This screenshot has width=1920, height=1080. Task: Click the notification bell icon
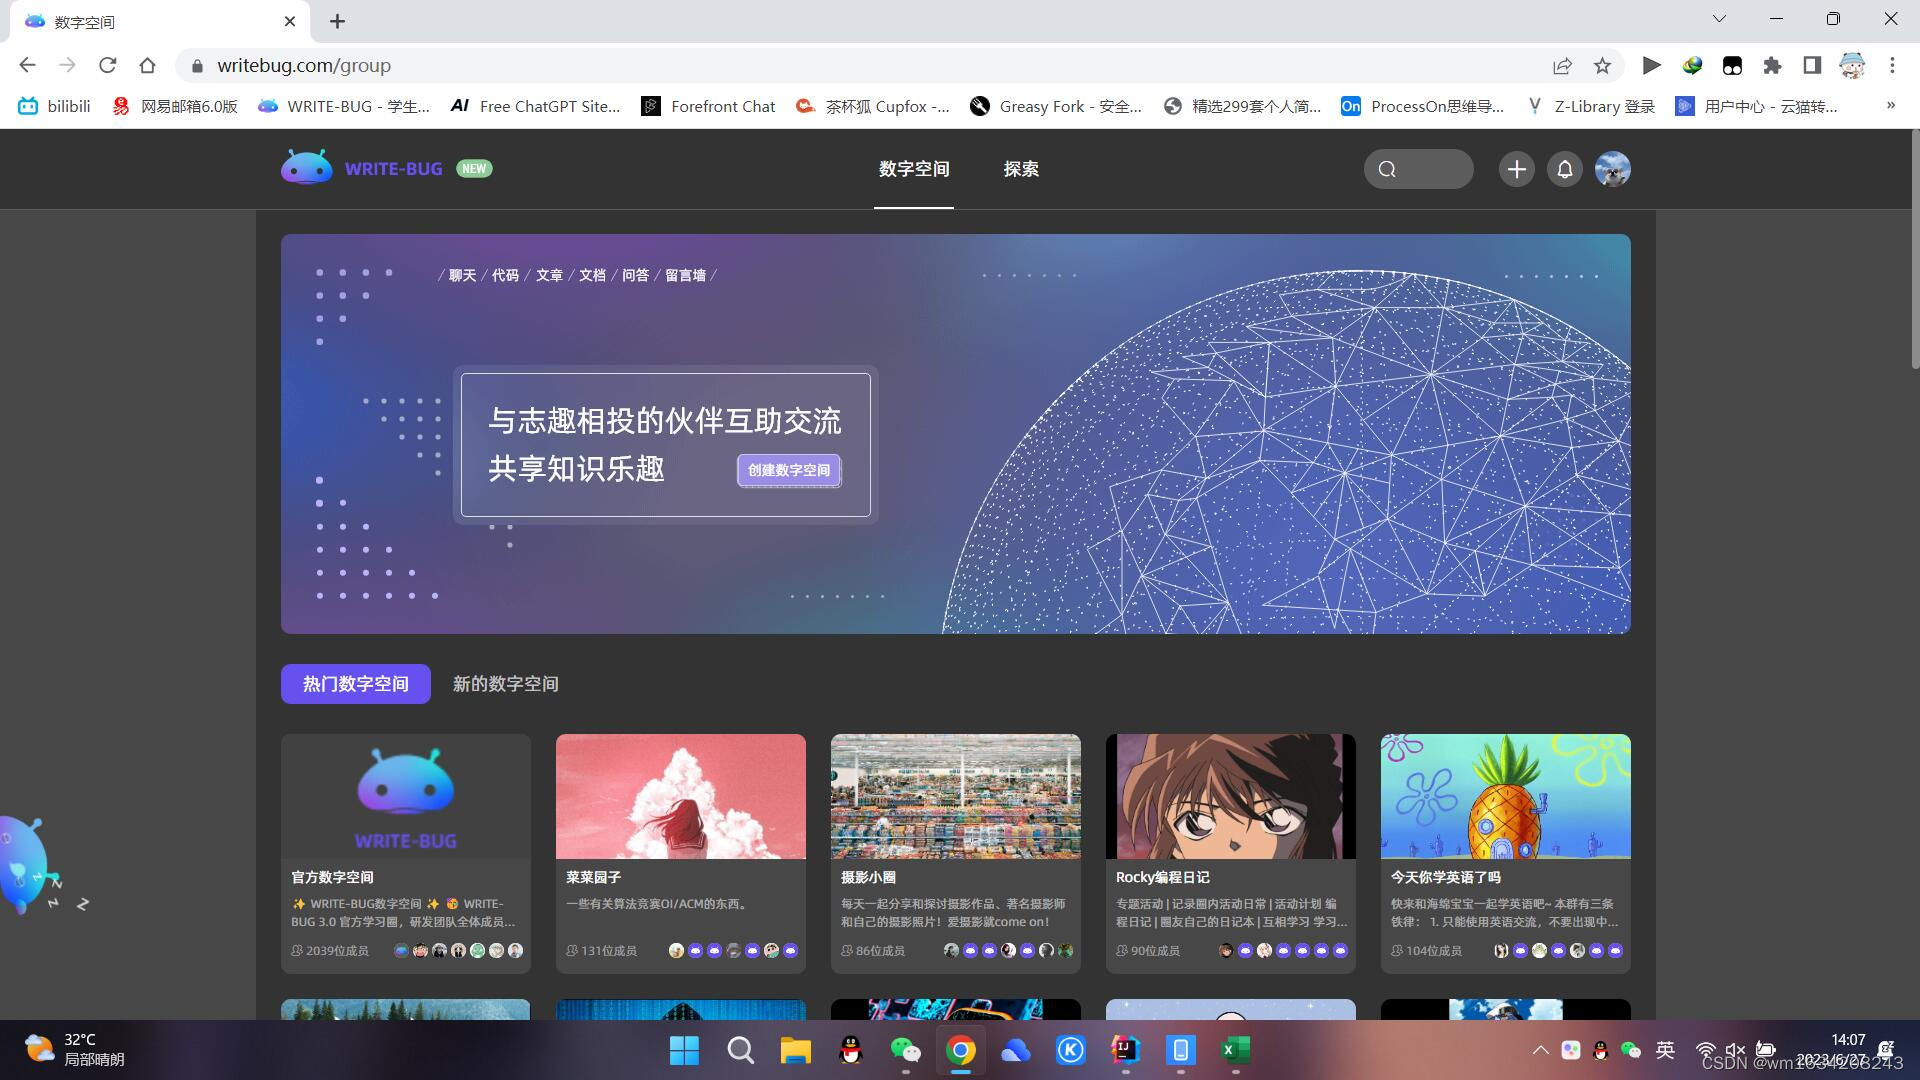click(x=1564, y=167)
